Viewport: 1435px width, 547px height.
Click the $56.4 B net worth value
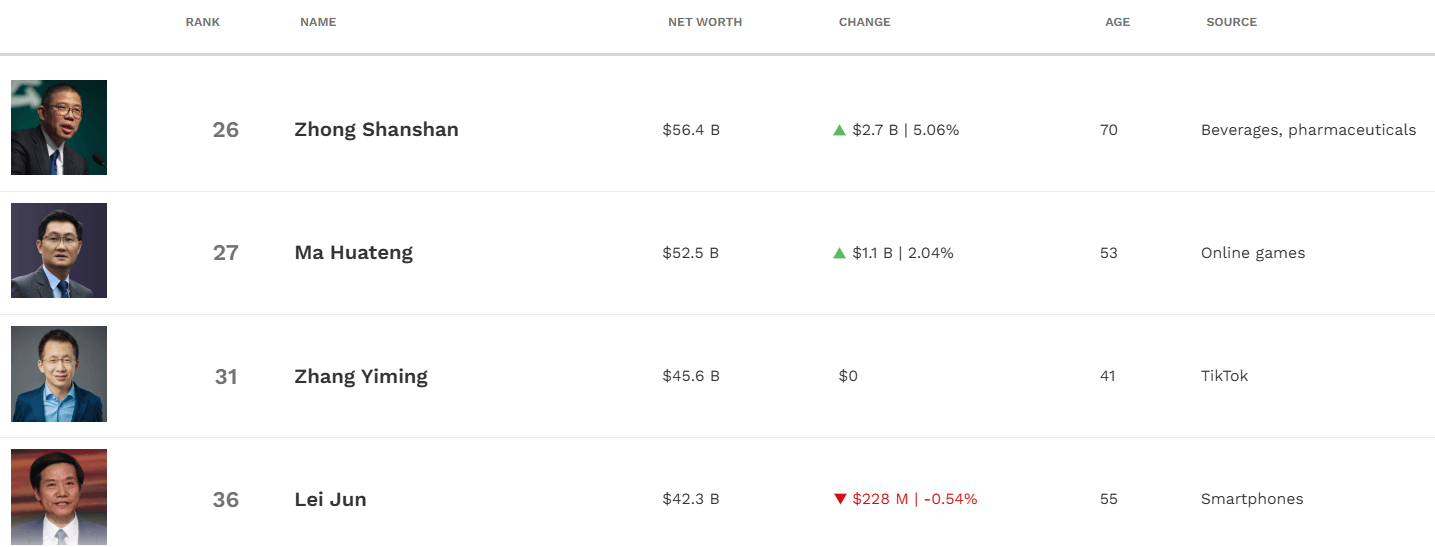coord(691,130)
